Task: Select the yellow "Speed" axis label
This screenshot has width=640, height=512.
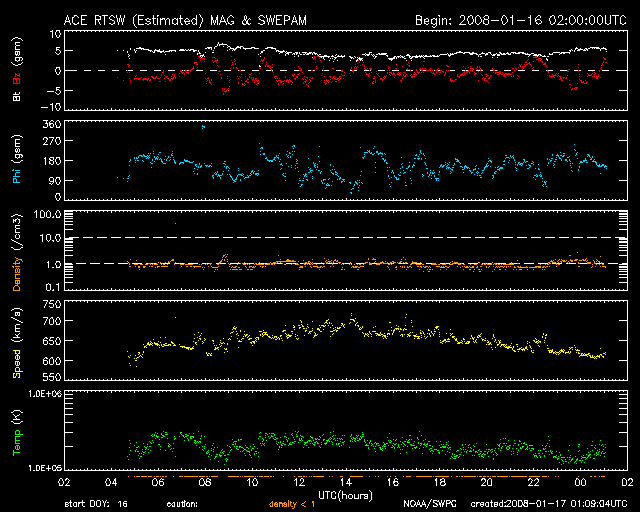Action: [x=17, y=363]
